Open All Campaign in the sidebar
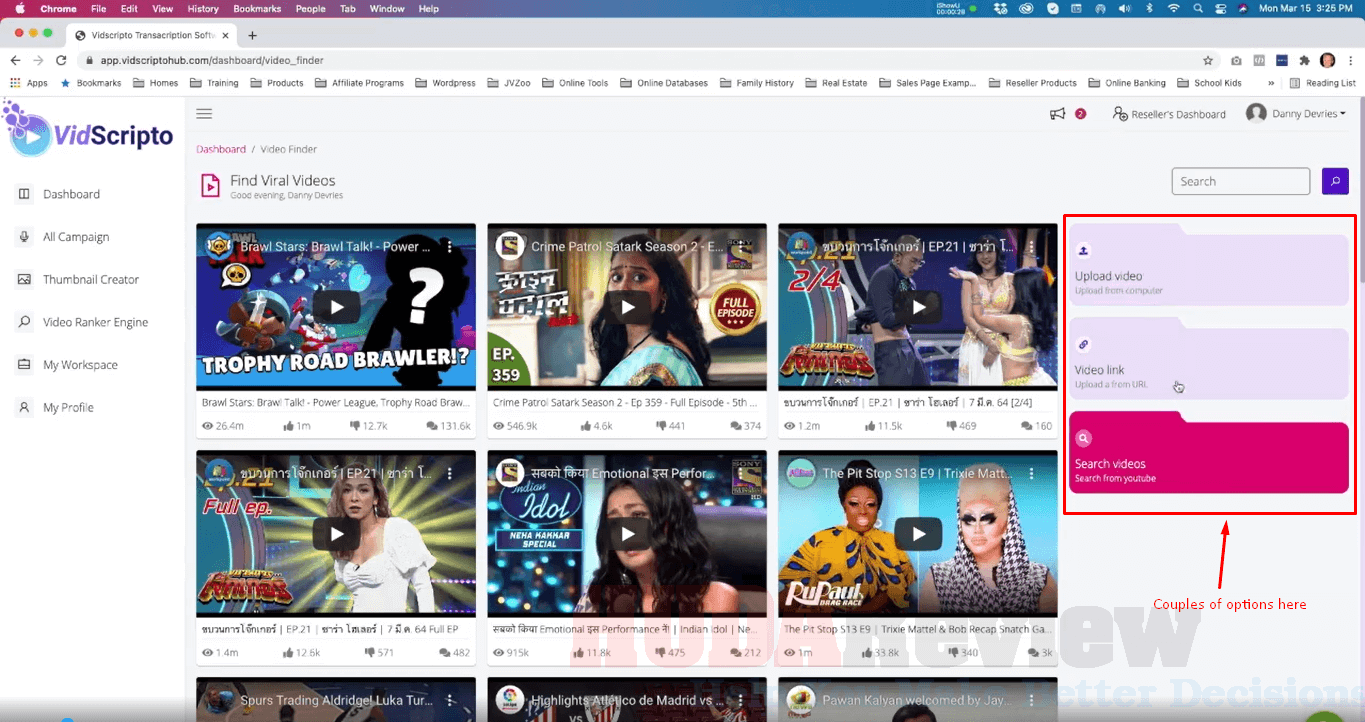The width and height of the screenshot is (1365, 722). click(64, 237)
